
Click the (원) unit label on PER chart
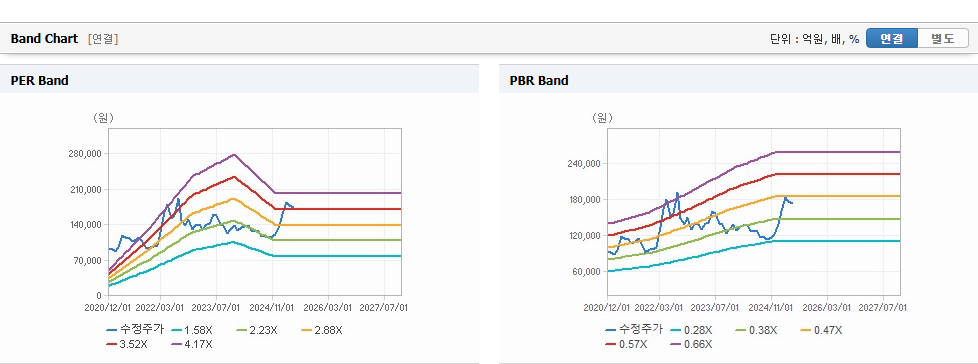click(x=103, y=117)
